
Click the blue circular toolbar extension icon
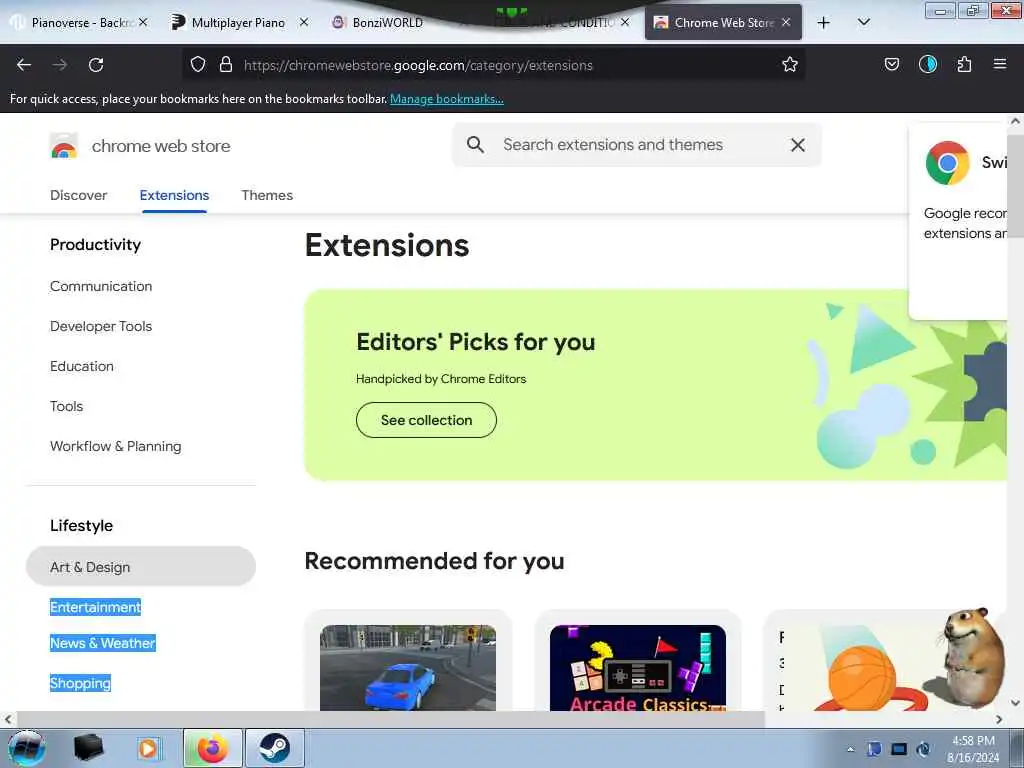[927, 64]
